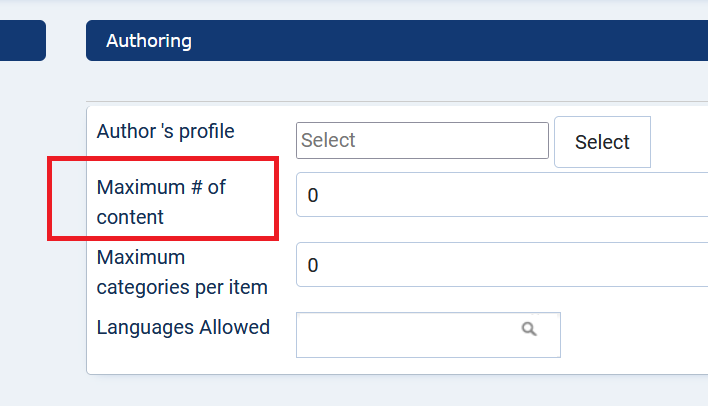Image resolution: width=708 pixels, height=406 pixels.
Task: Focus the Author's profile Select text field
Action: tap(422, 140)
